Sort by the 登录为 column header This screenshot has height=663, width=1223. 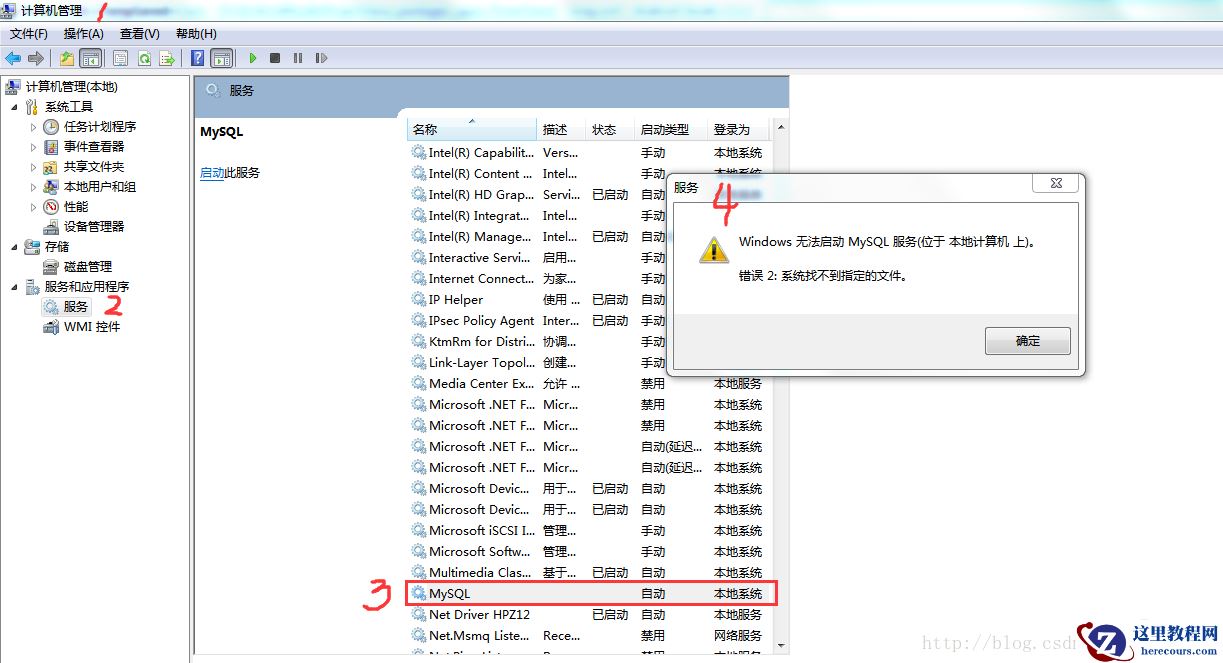pyautogui.click(x=739, y=129)
